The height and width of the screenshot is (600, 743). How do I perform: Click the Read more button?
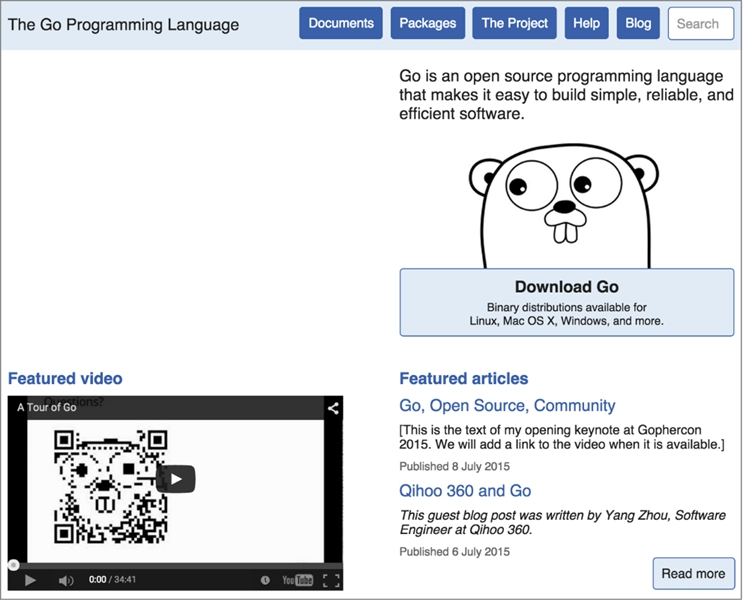coord(693,574)
